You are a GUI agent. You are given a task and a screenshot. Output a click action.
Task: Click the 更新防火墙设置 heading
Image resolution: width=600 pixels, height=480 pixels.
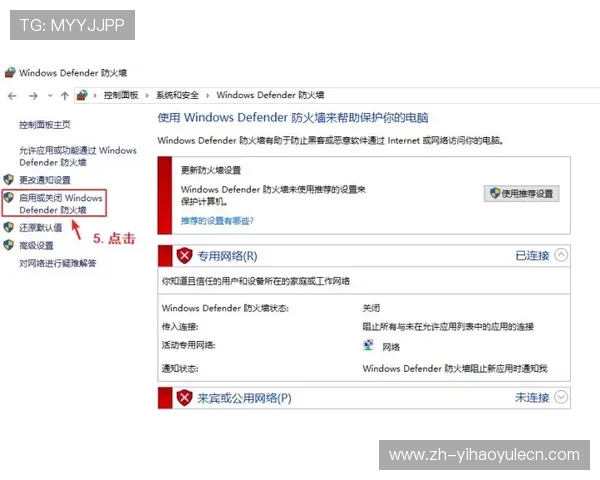[211, 170]
